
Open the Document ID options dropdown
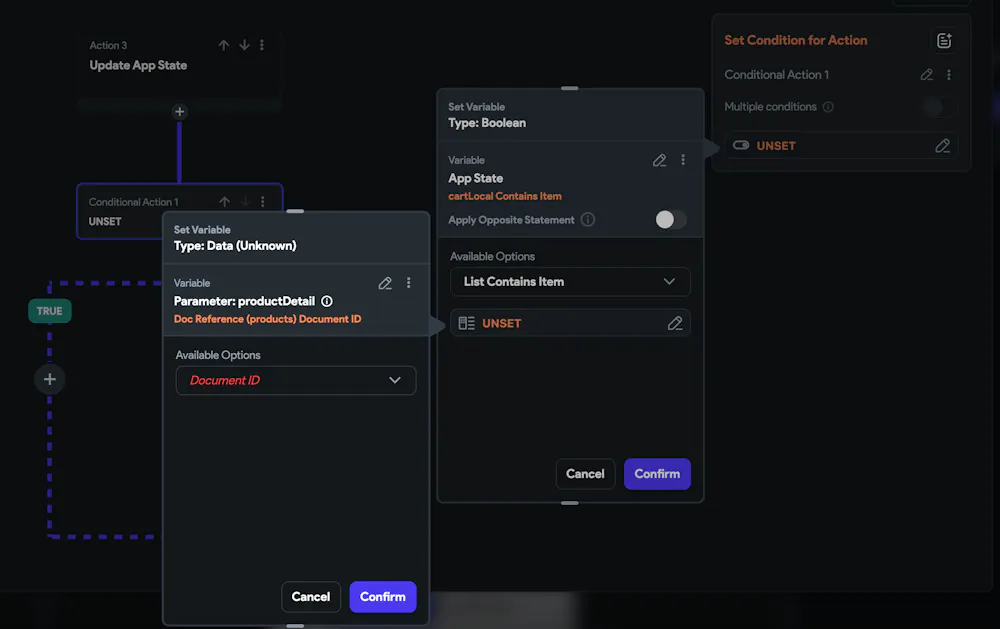(296, 380)
